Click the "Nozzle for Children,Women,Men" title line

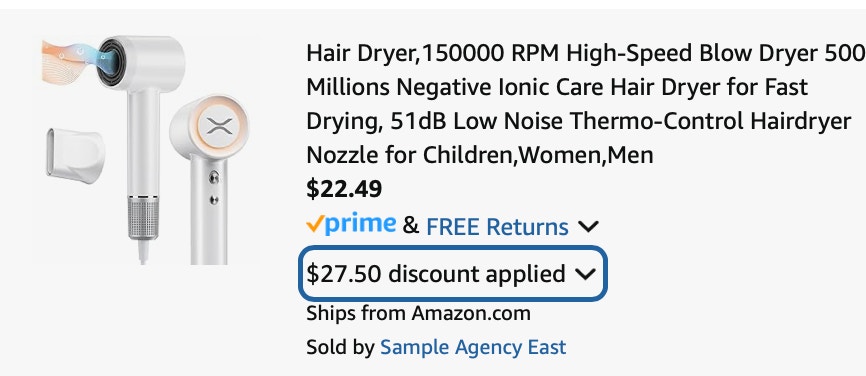point(480,155)
